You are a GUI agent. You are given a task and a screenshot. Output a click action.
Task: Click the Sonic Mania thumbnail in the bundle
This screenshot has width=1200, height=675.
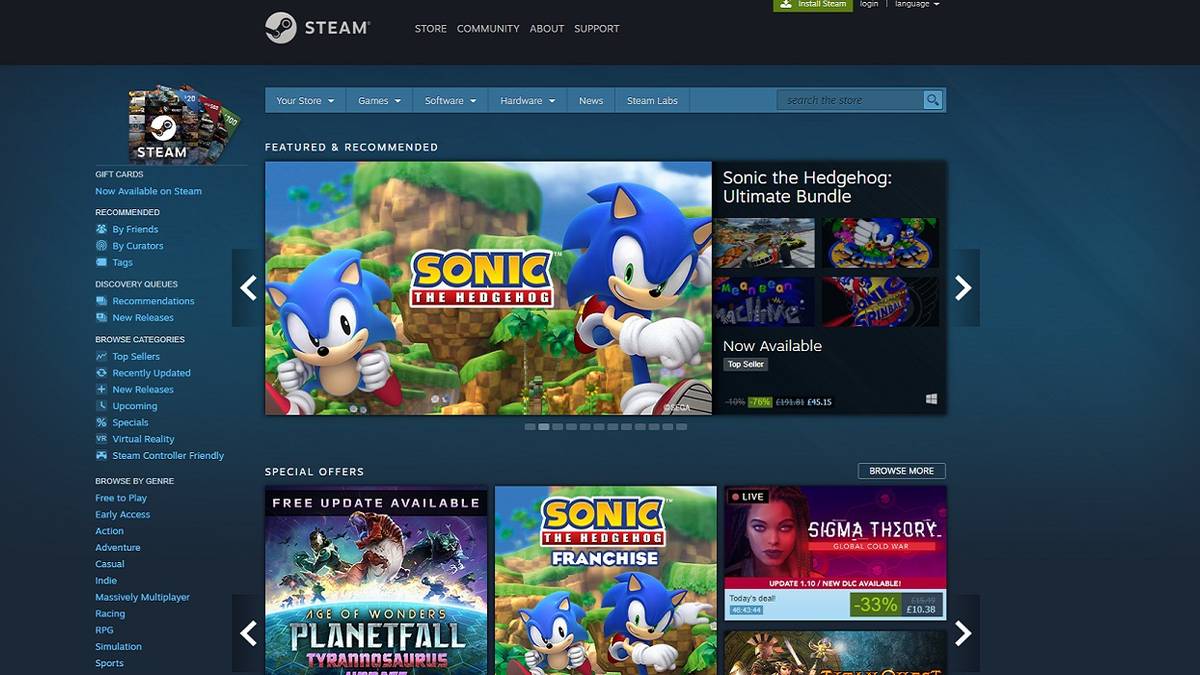pos(880,242)
